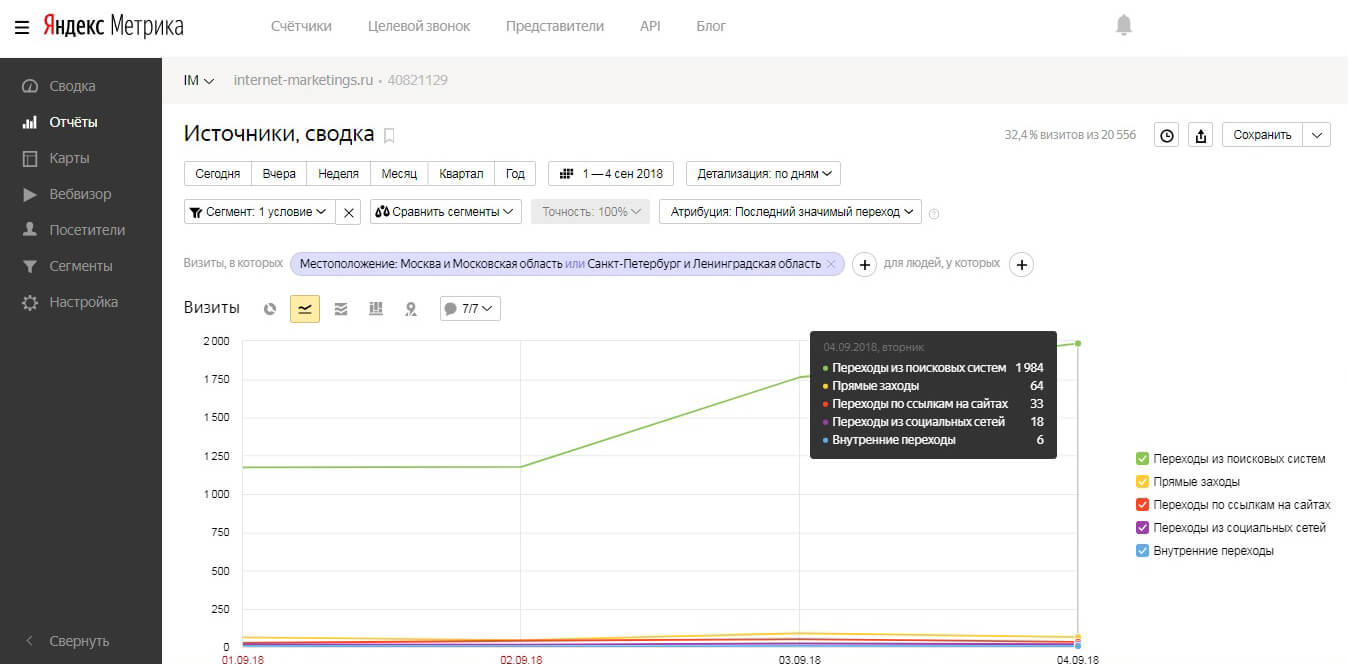Select the pie chart view icon
This screenshot has width=1348, height=664.
point(270,309)
